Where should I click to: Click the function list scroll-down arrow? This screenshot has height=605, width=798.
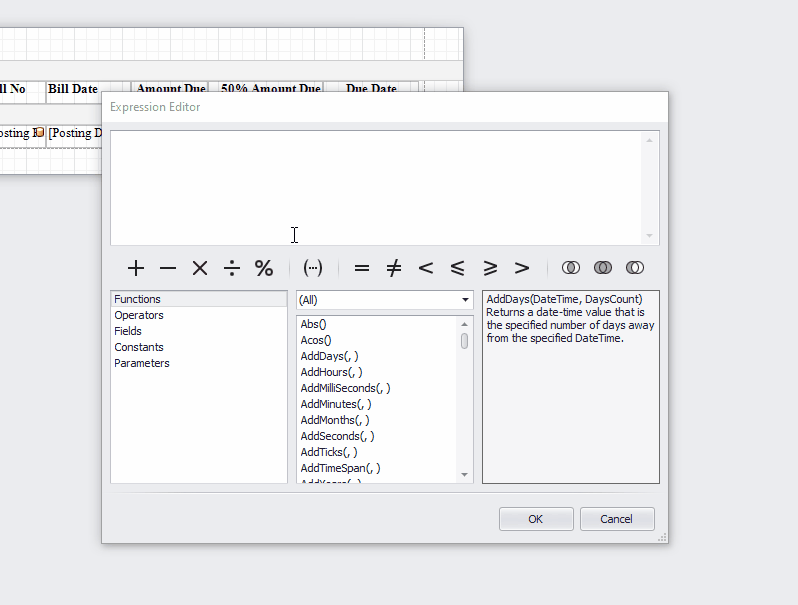(464, 475)
